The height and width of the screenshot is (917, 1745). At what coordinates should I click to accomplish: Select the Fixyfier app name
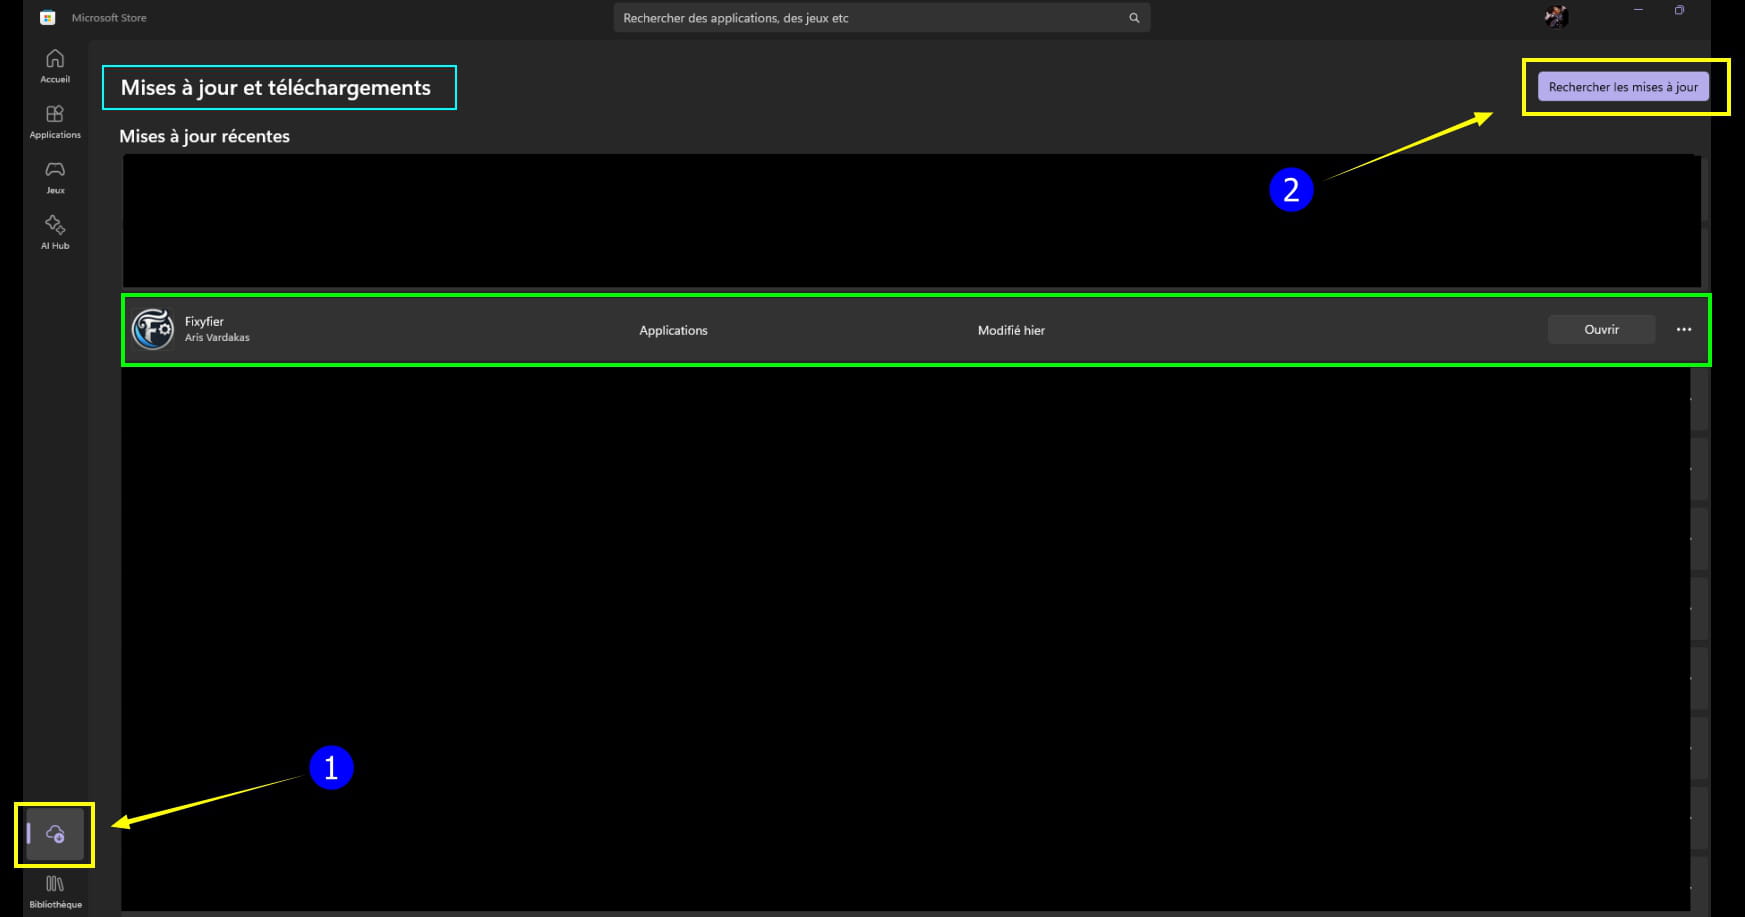[204, 321]
